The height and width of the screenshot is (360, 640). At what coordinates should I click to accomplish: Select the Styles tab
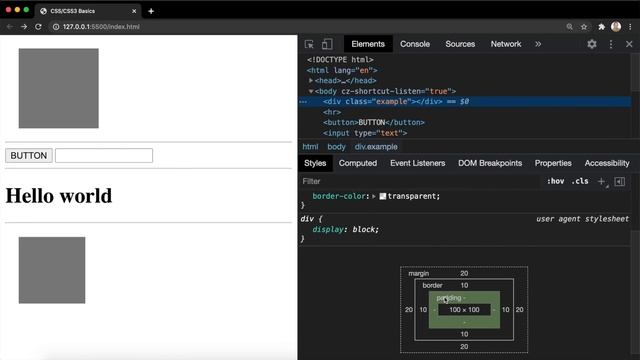coord(315,163)
